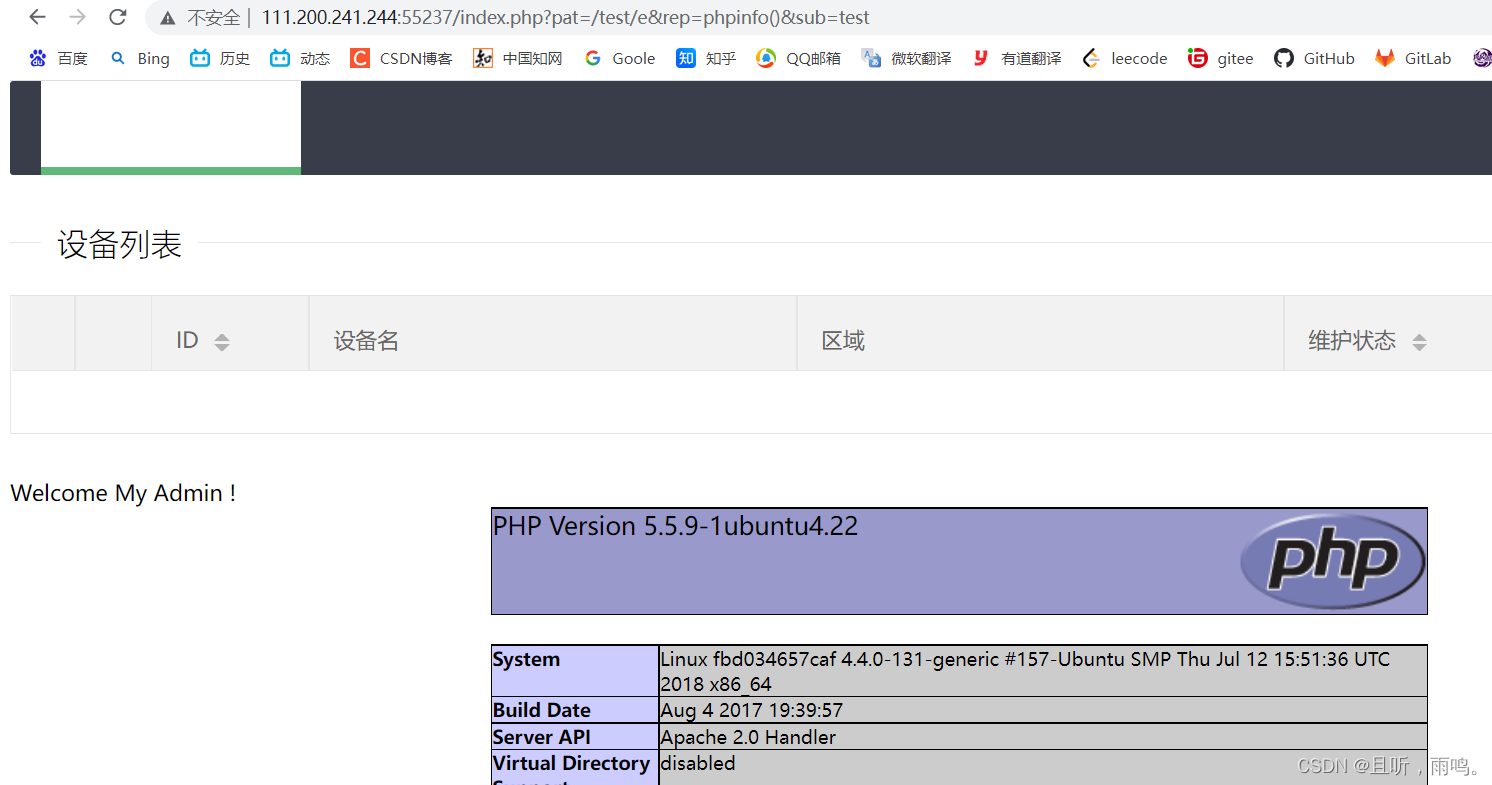
Task: Click the 设备列表 heading
Action: [120, 244]
